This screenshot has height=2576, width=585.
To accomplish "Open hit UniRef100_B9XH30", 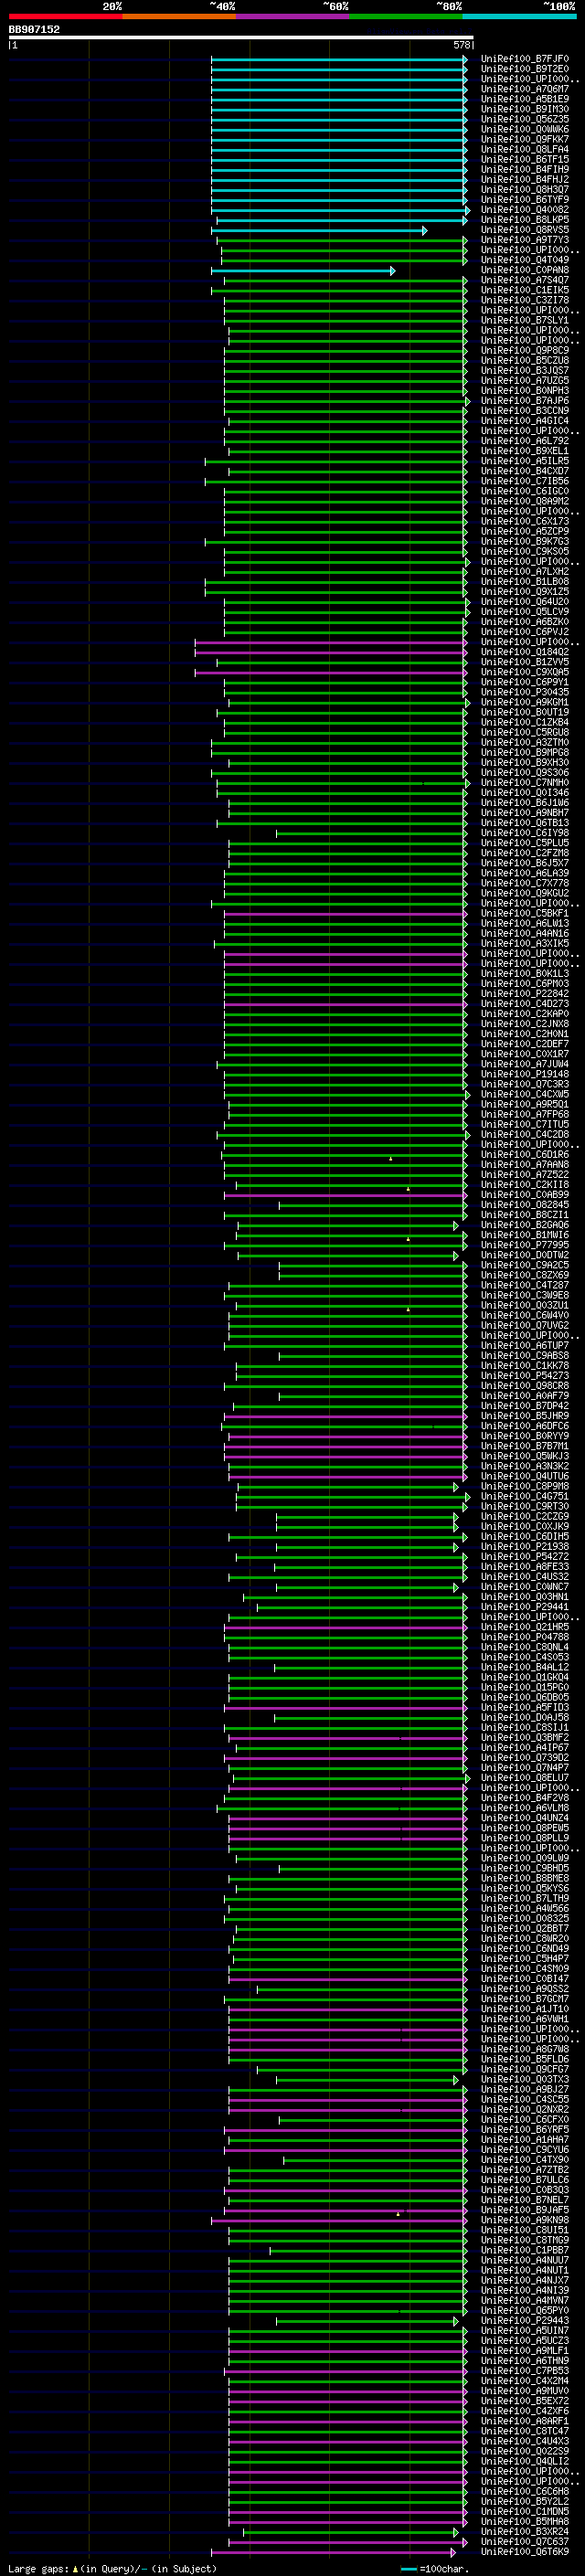I will (524, 762).
